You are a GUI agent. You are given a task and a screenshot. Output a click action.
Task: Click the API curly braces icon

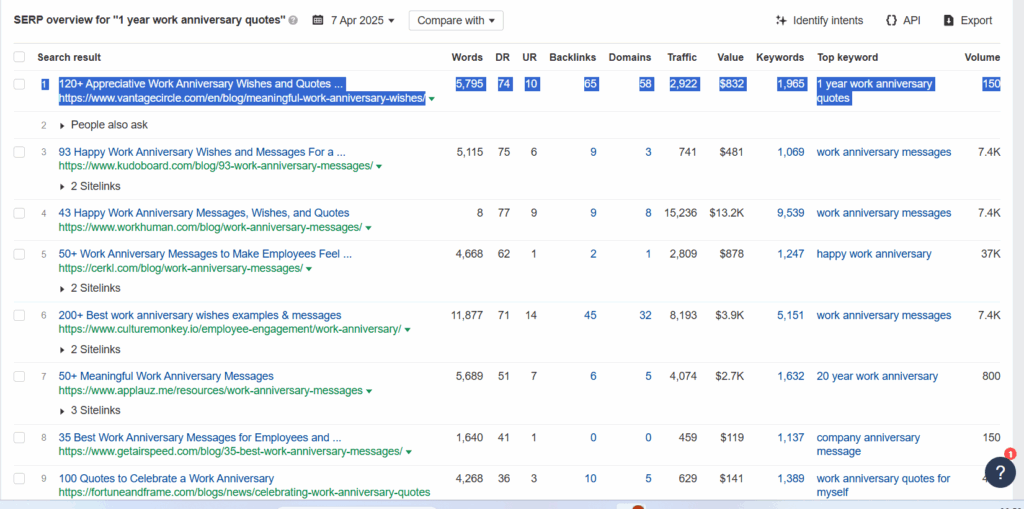point(891,20)
